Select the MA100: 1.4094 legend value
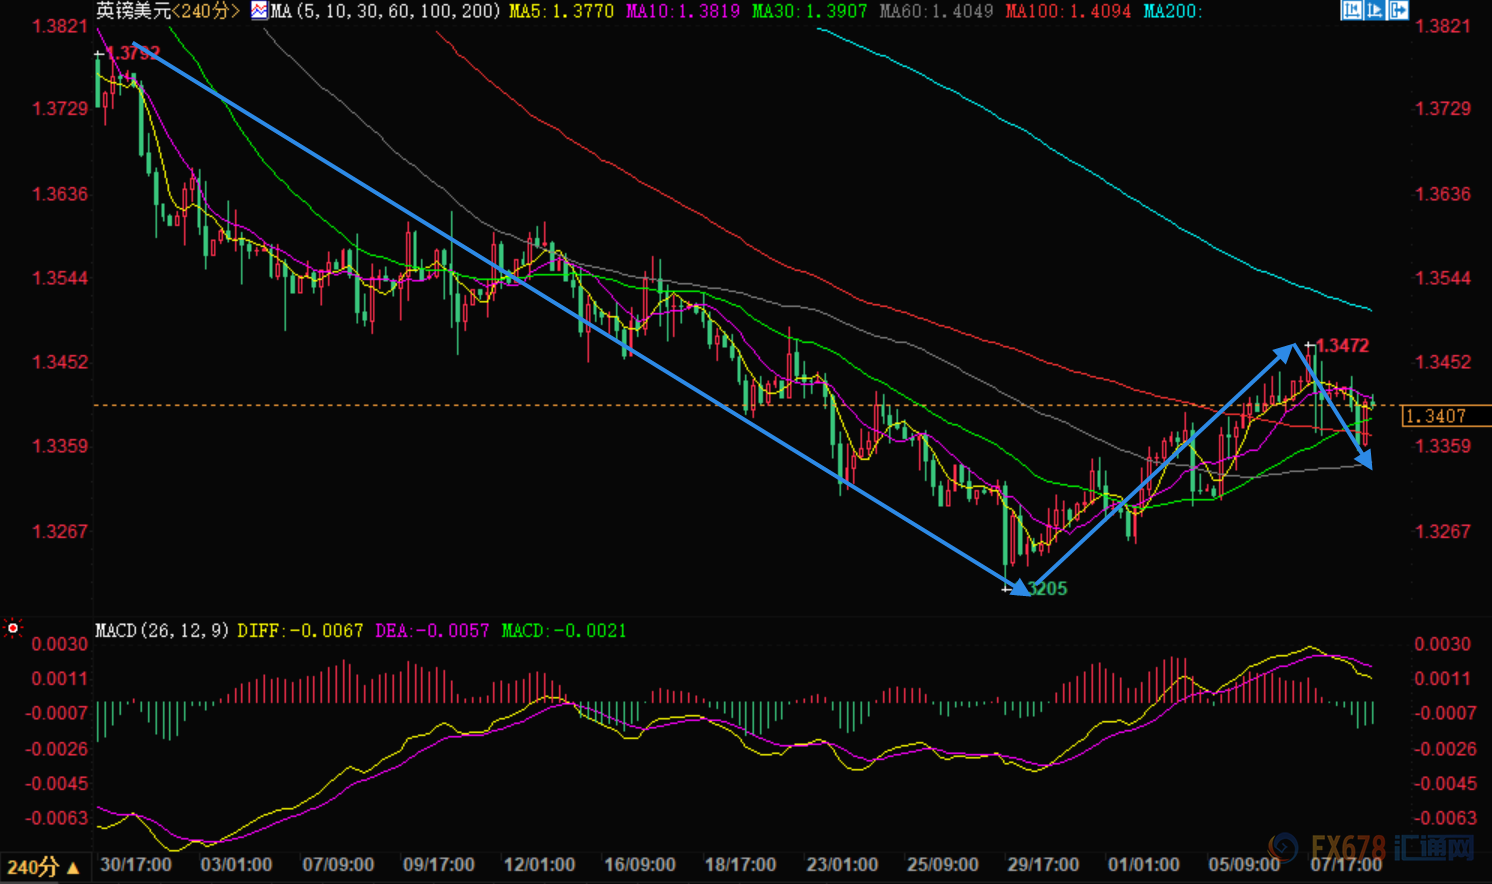The image size is (1492, 884). 1068,11
